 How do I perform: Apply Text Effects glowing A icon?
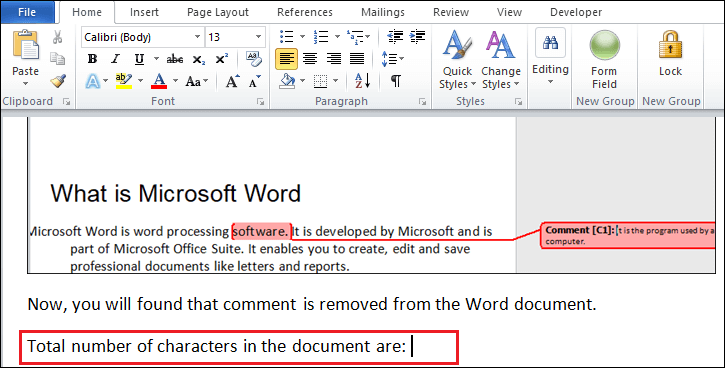pyautogui.click(x=92, y=81)
